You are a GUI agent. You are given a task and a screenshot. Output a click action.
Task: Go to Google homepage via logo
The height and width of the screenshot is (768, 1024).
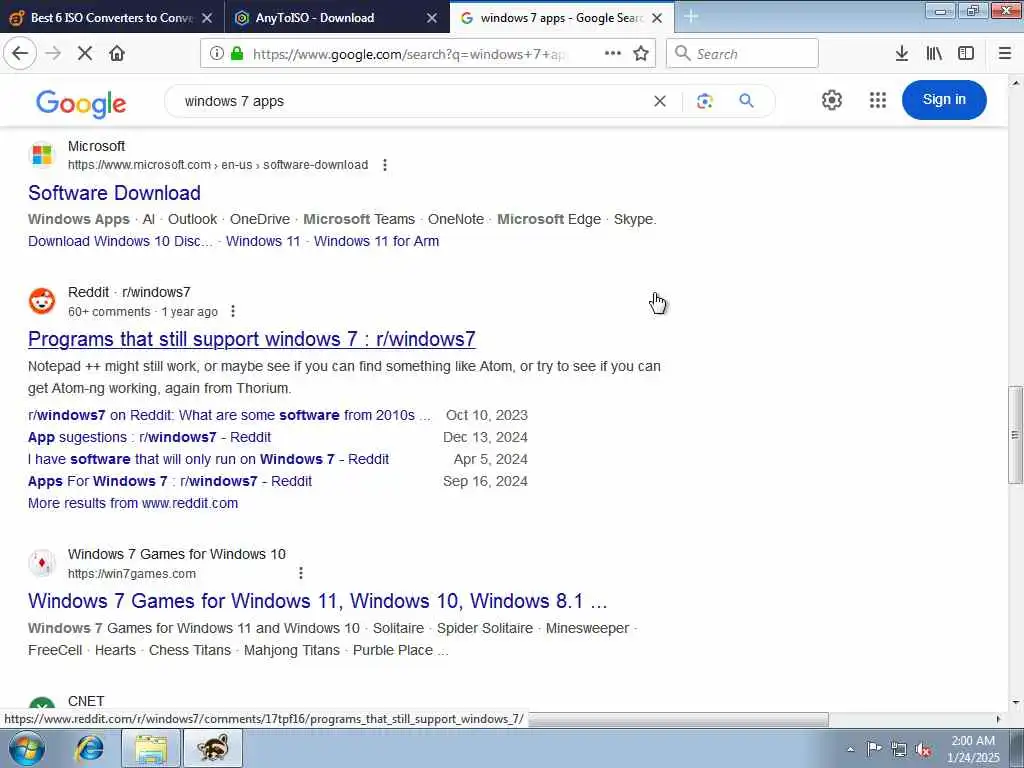[81, 103]
